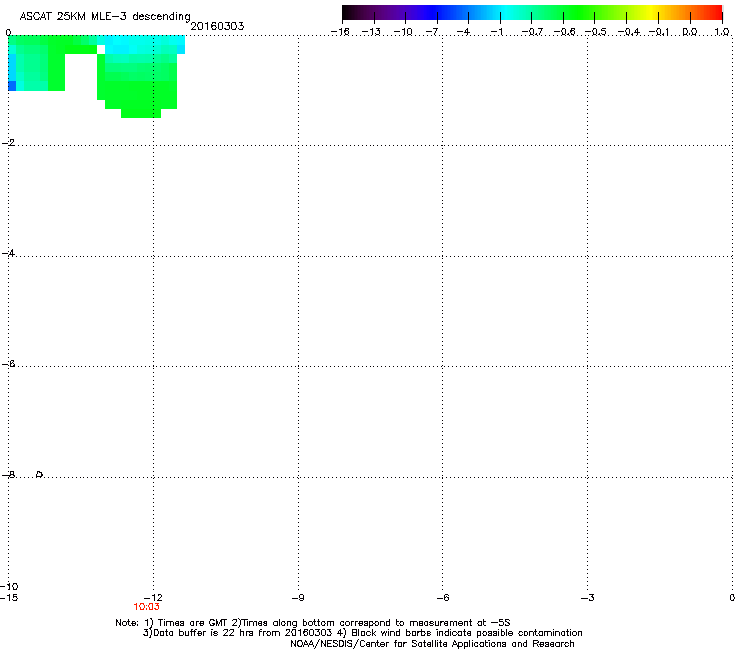This screenshot has height=650, width=740.
Task: Click the white gap cell inside the cyan swath row
Action: [101, 49]
